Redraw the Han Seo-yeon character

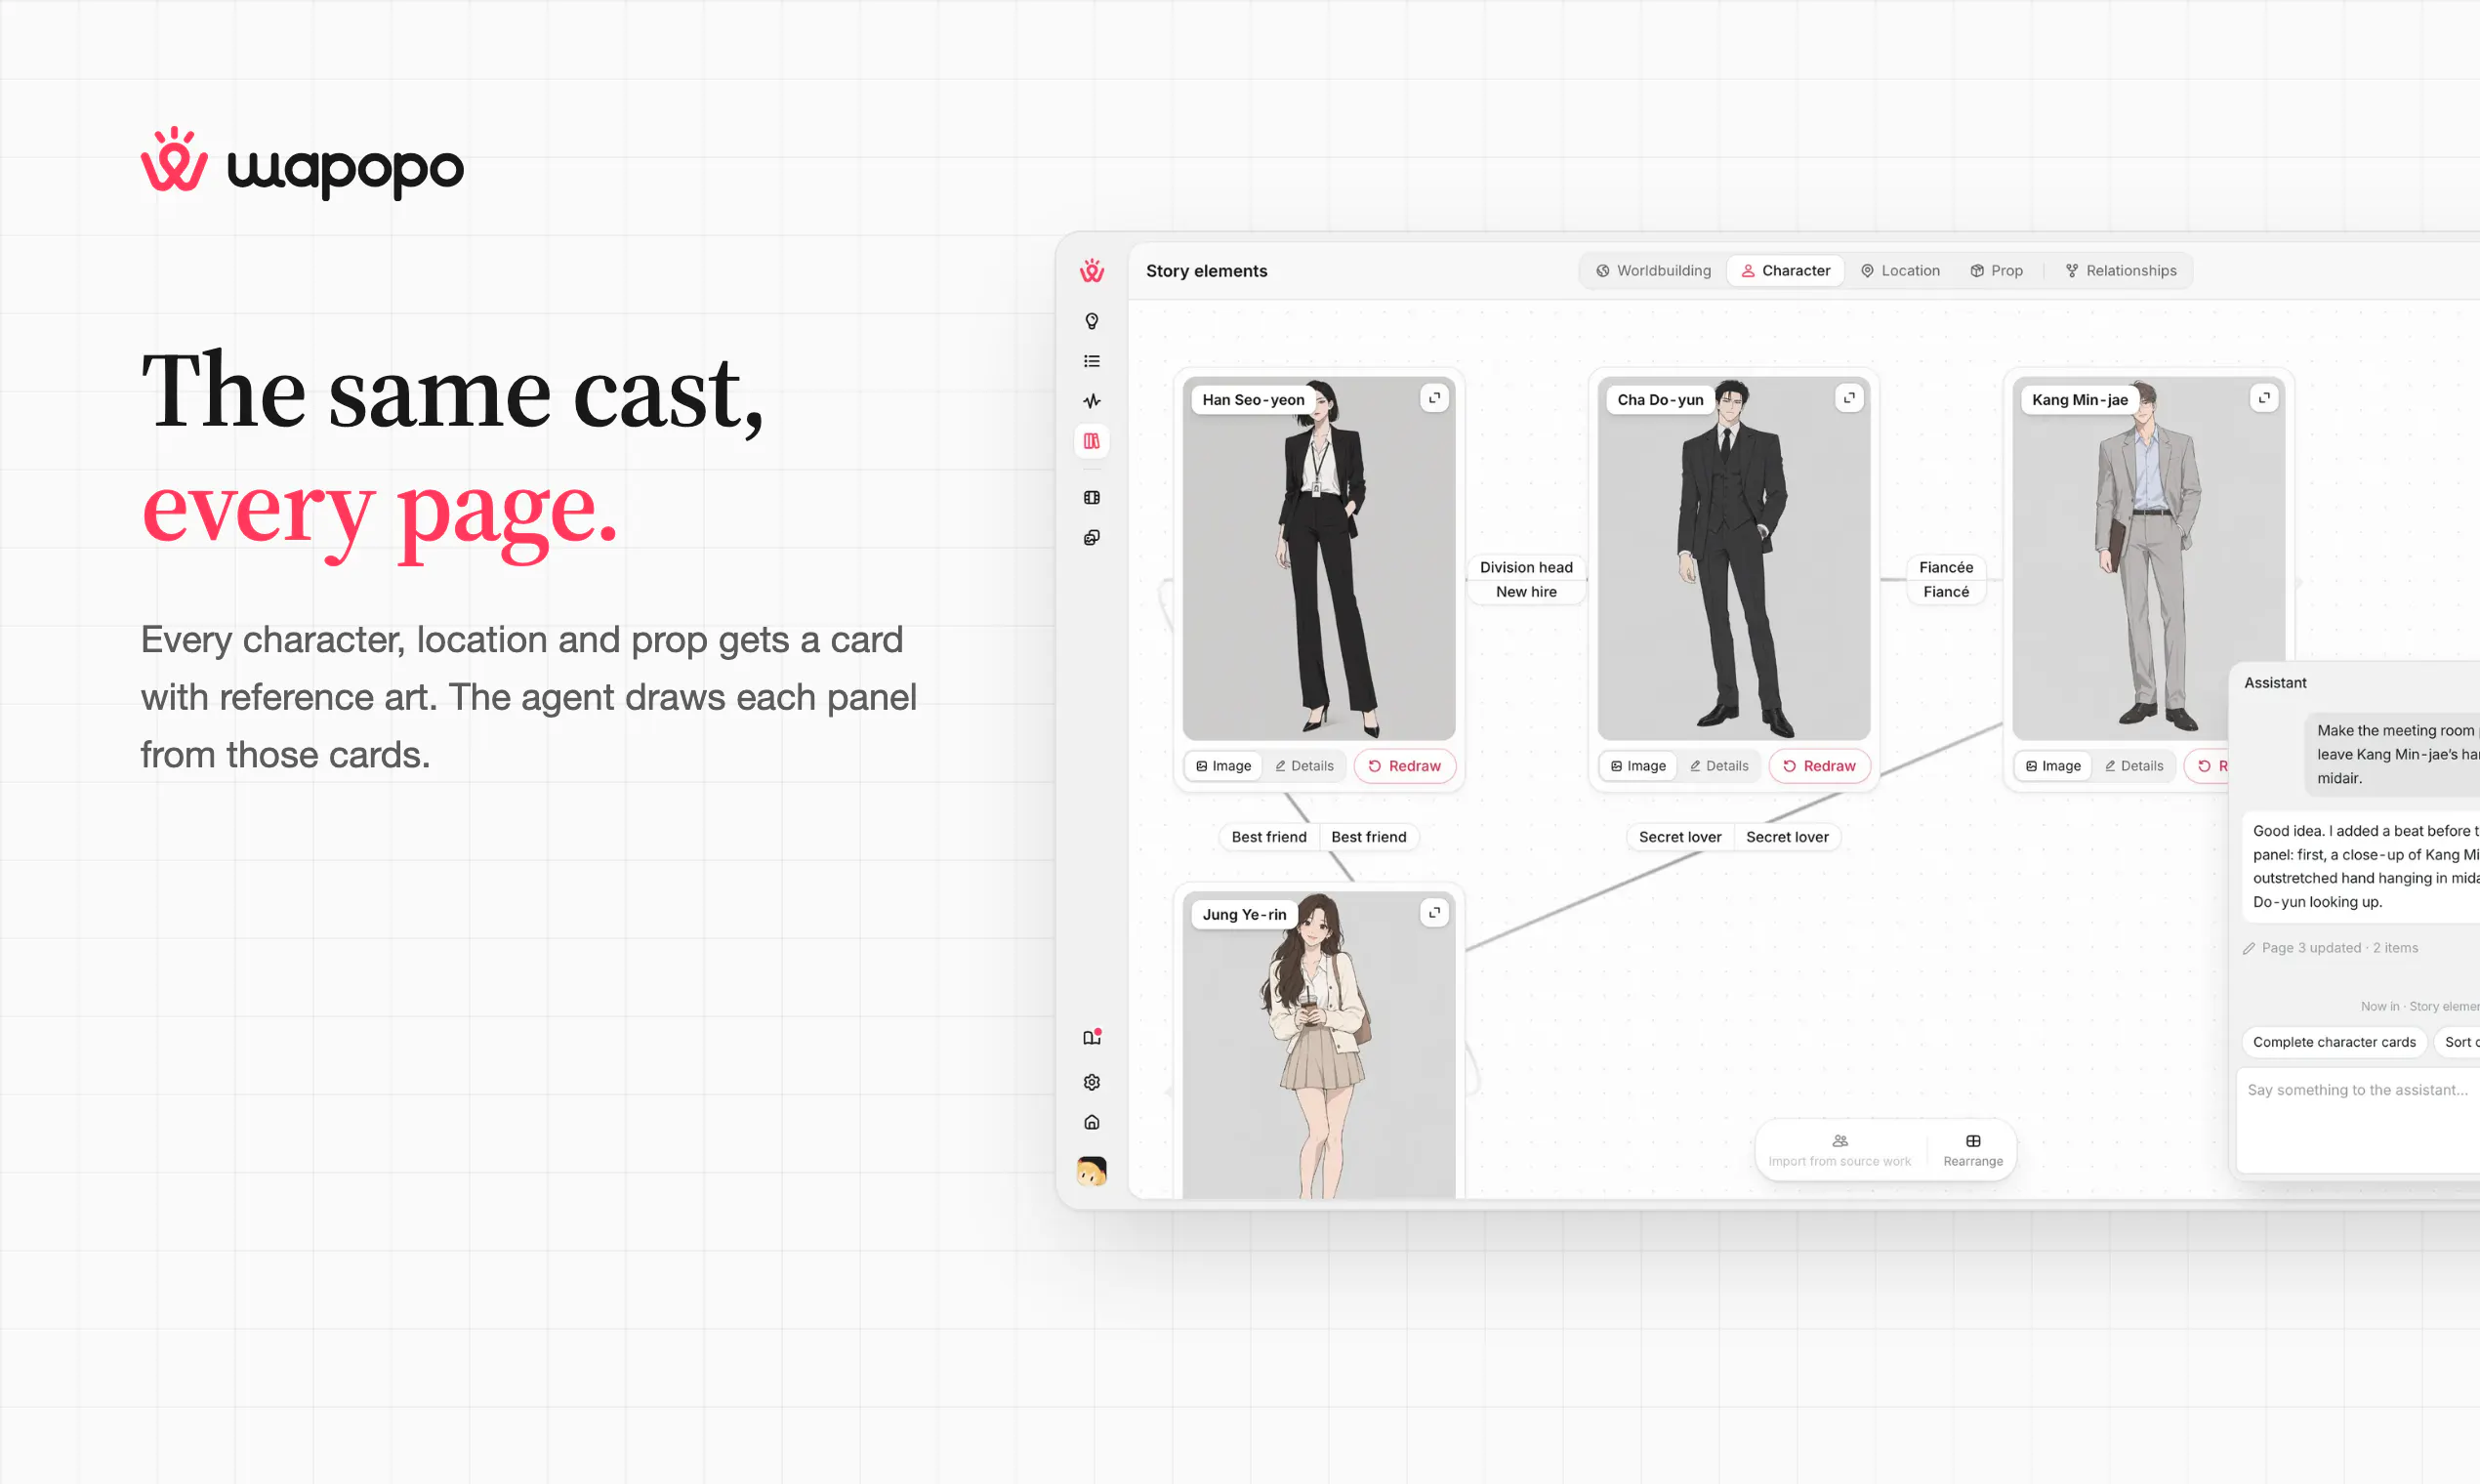point(1404,766)
